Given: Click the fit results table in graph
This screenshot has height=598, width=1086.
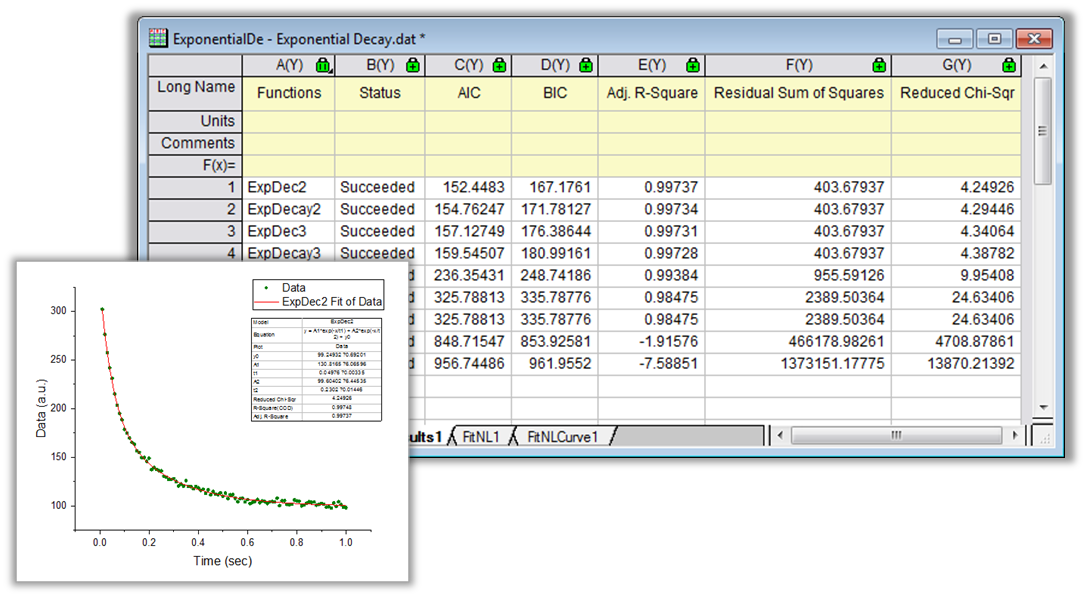Looking at the screenshot, I should 318,369.
